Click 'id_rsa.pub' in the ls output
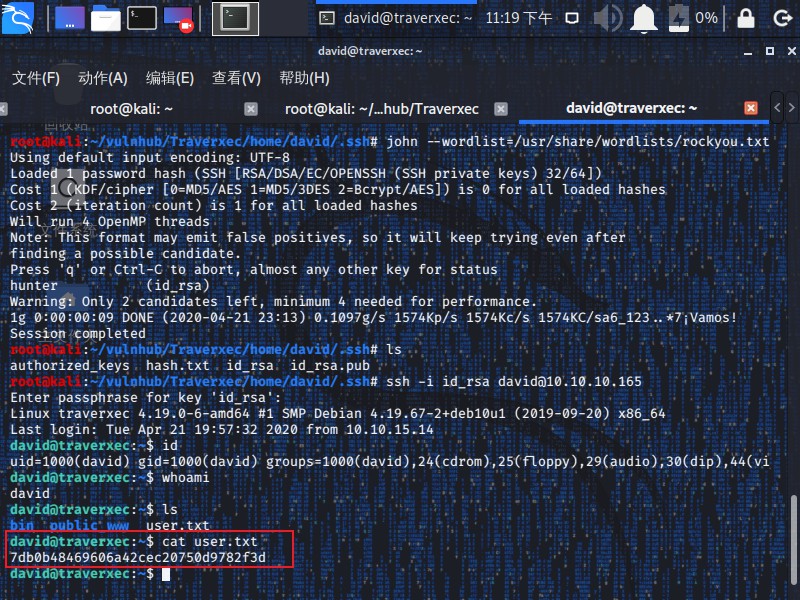Viewport: 800px width, 600px height. tap(330, 365)
